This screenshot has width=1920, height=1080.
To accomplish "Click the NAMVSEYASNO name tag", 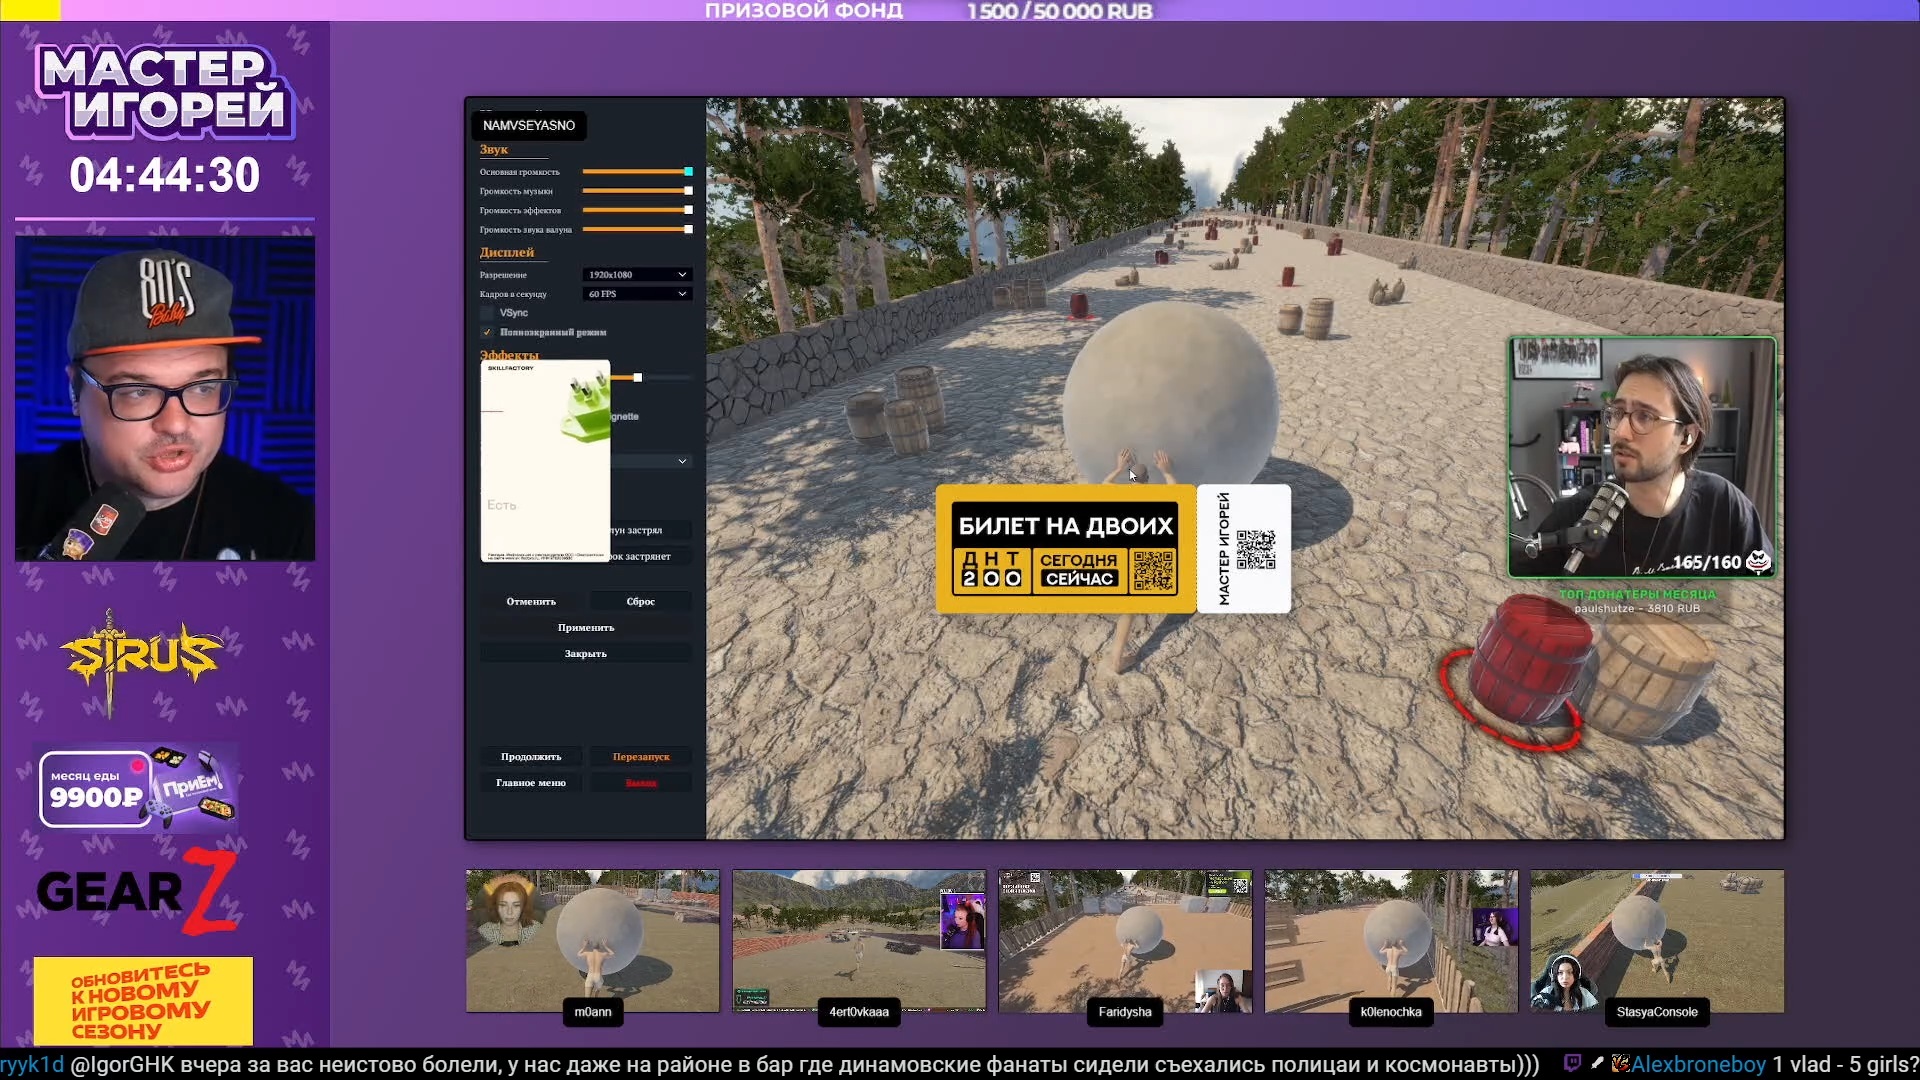I will pos(529,125).
